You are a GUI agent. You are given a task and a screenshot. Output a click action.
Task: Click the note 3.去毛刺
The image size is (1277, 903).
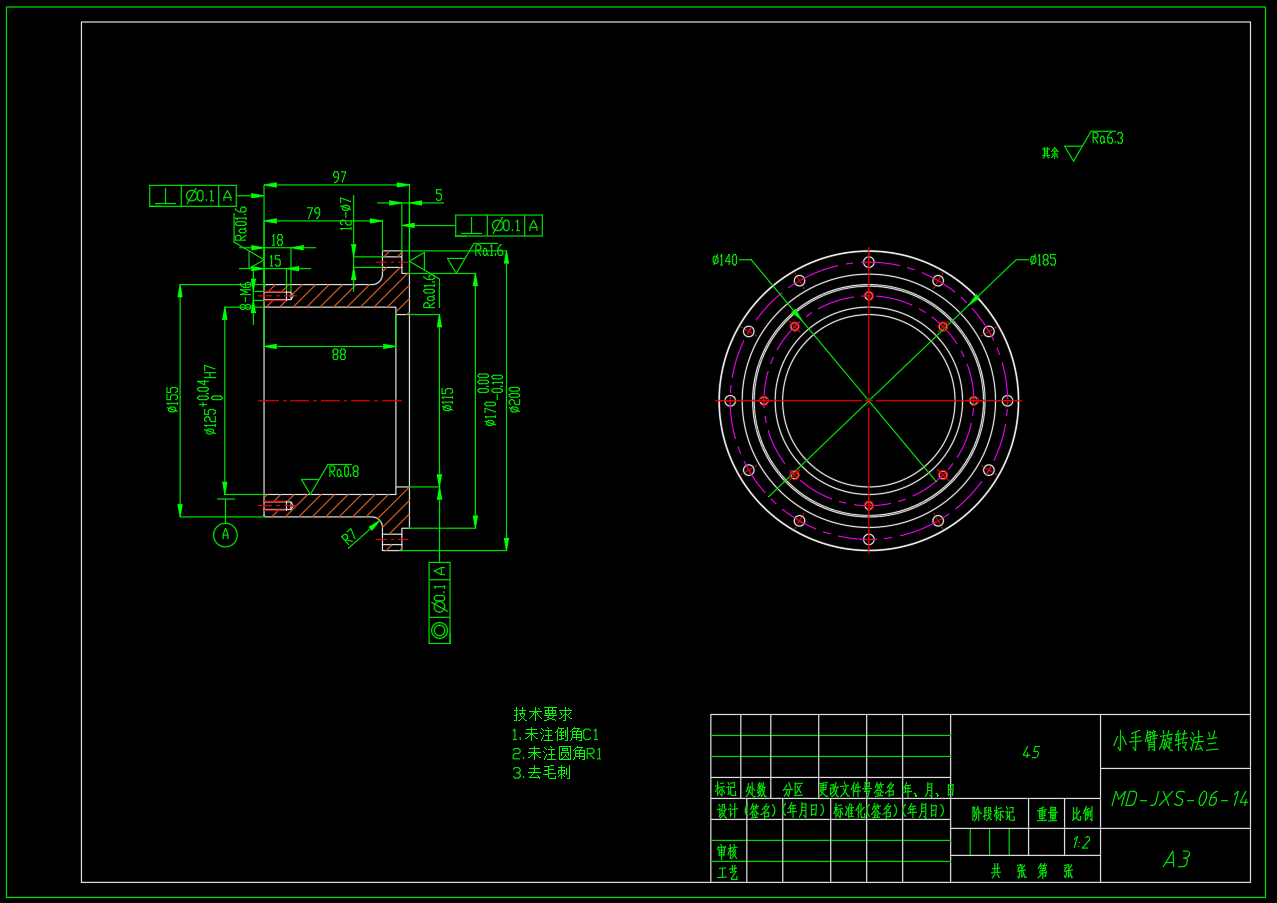(x=541, y=773)
